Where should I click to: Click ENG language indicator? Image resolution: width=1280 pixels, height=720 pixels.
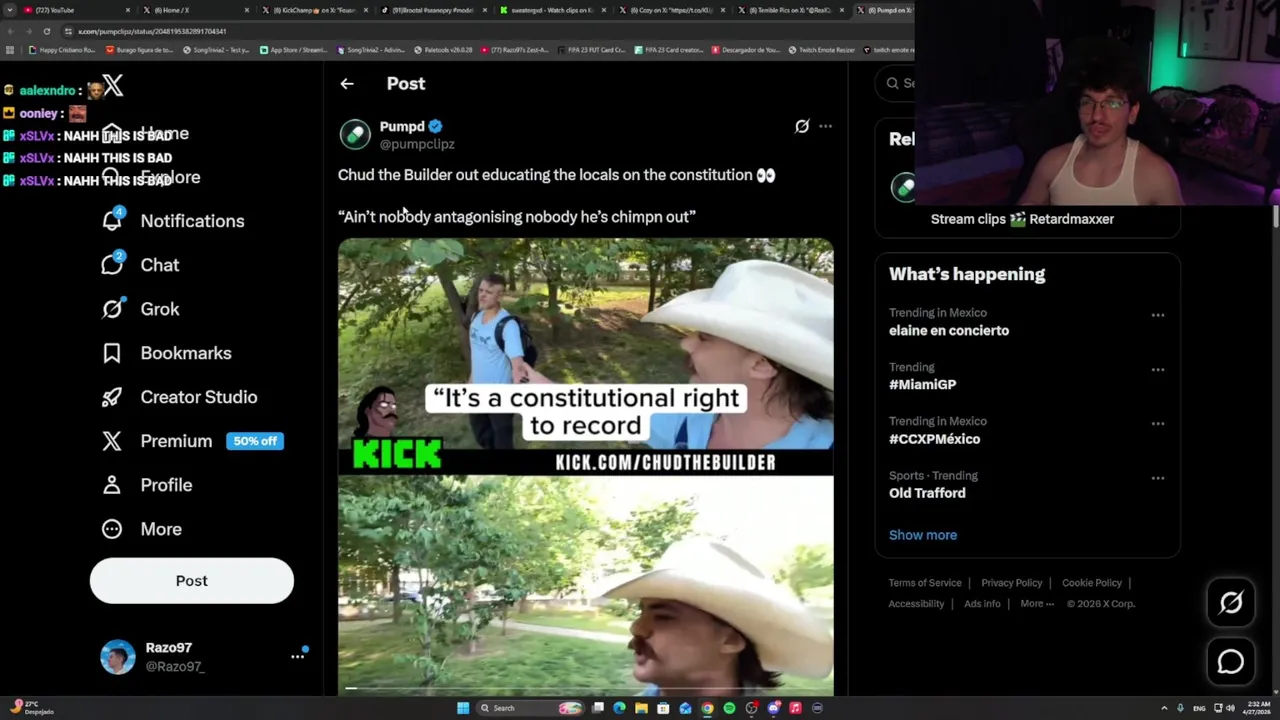(x=1200, y=708)
